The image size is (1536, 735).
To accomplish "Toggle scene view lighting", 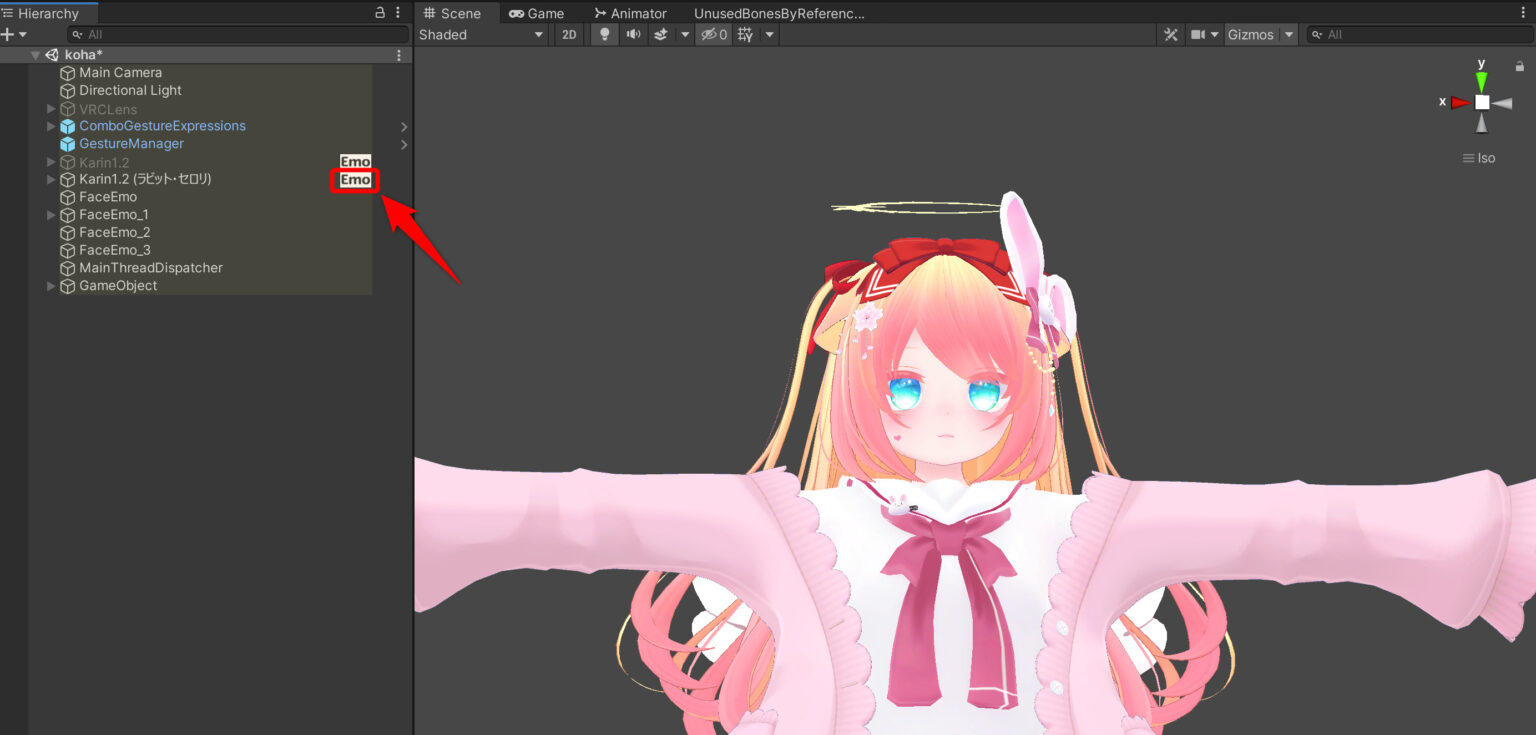I will 605,34.
